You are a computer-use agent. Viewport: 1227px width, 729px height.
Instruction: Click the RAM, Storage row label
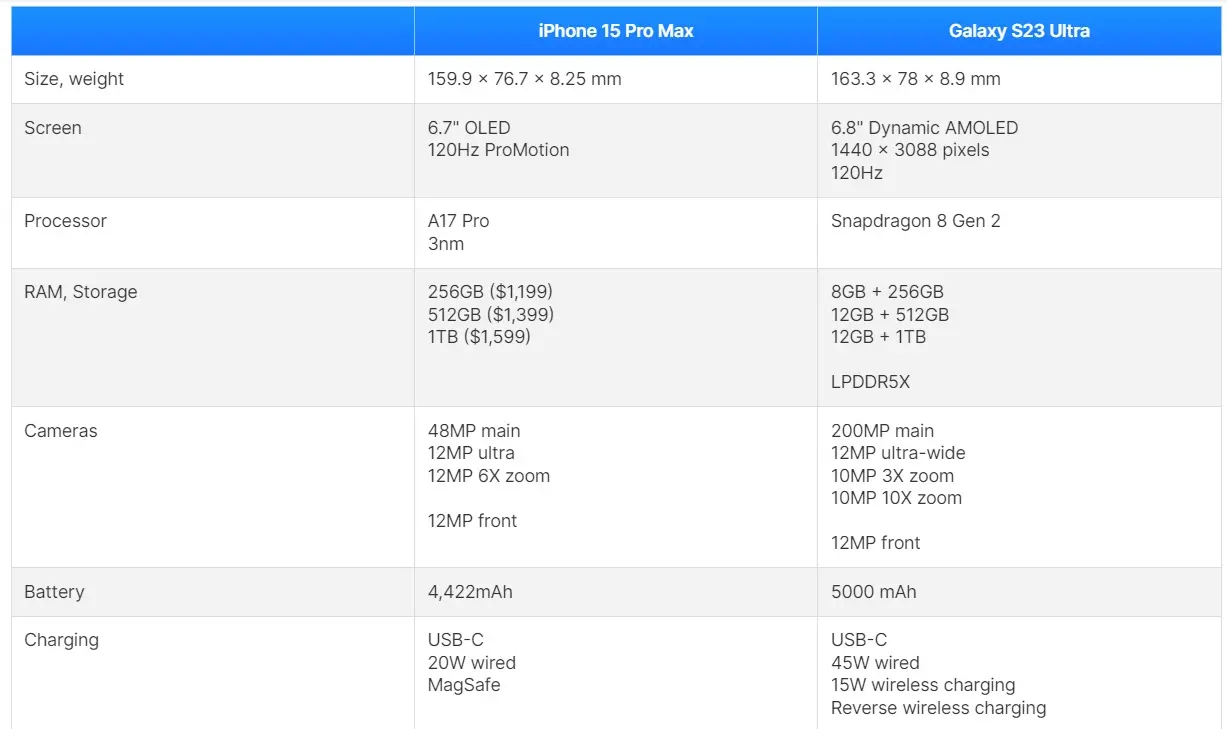point(80,292)
